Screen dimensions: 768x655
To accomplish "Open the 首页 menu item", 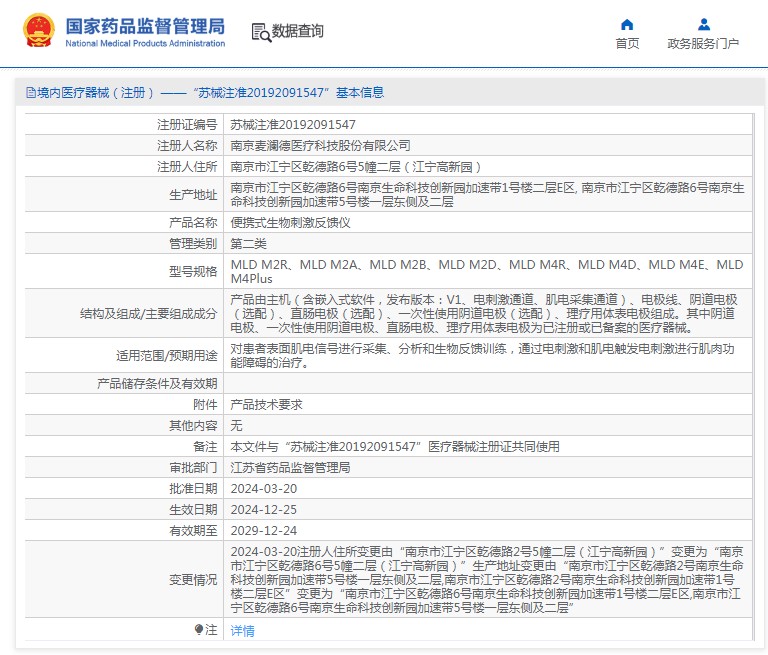I will pyautogui.click(x=627, y=44).
